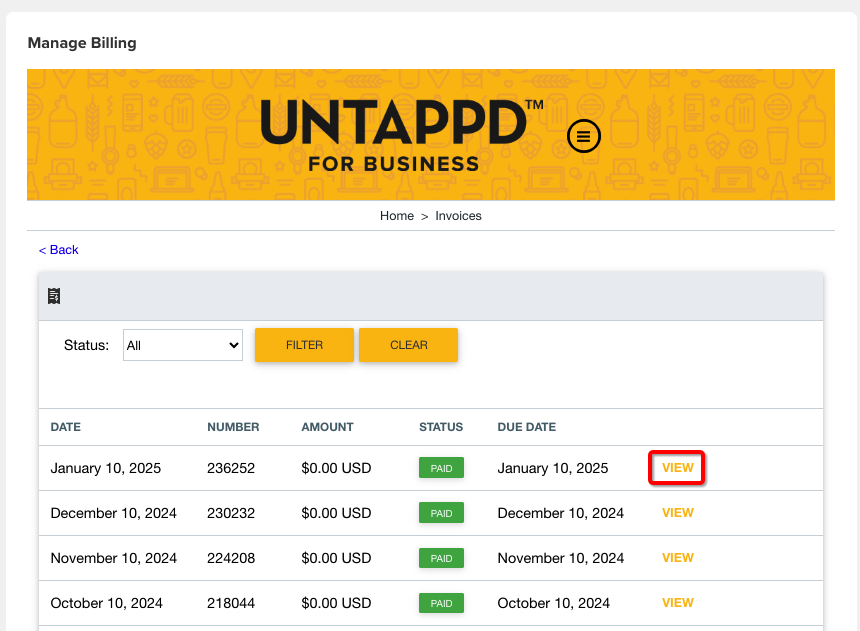
Task: View invoice 224208
Action: tap(677, 557)
